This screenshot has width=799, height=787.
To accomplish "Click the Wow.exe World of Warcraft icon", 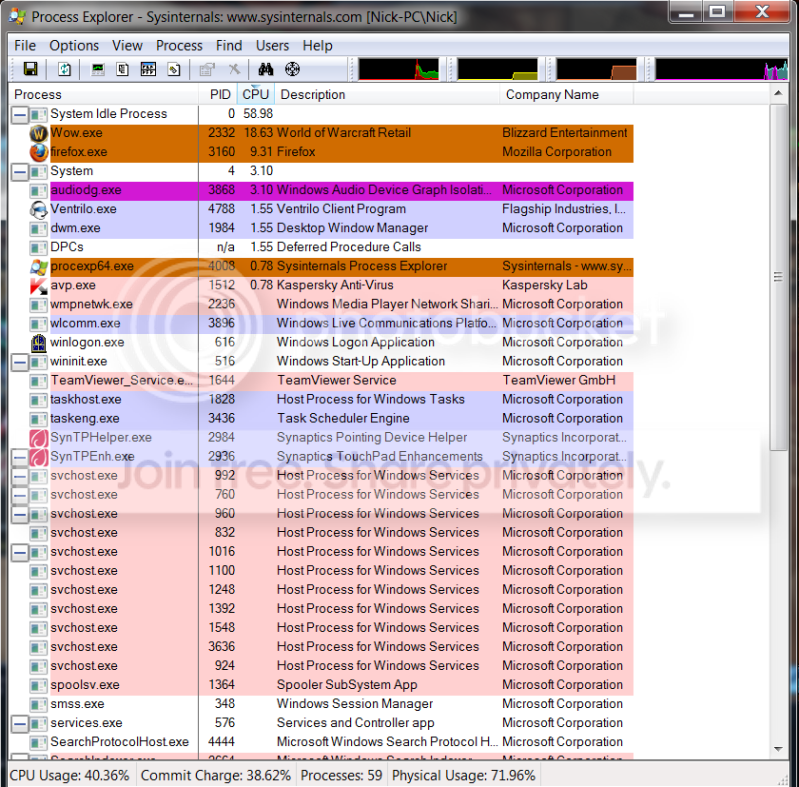I will tap(39, 134).
